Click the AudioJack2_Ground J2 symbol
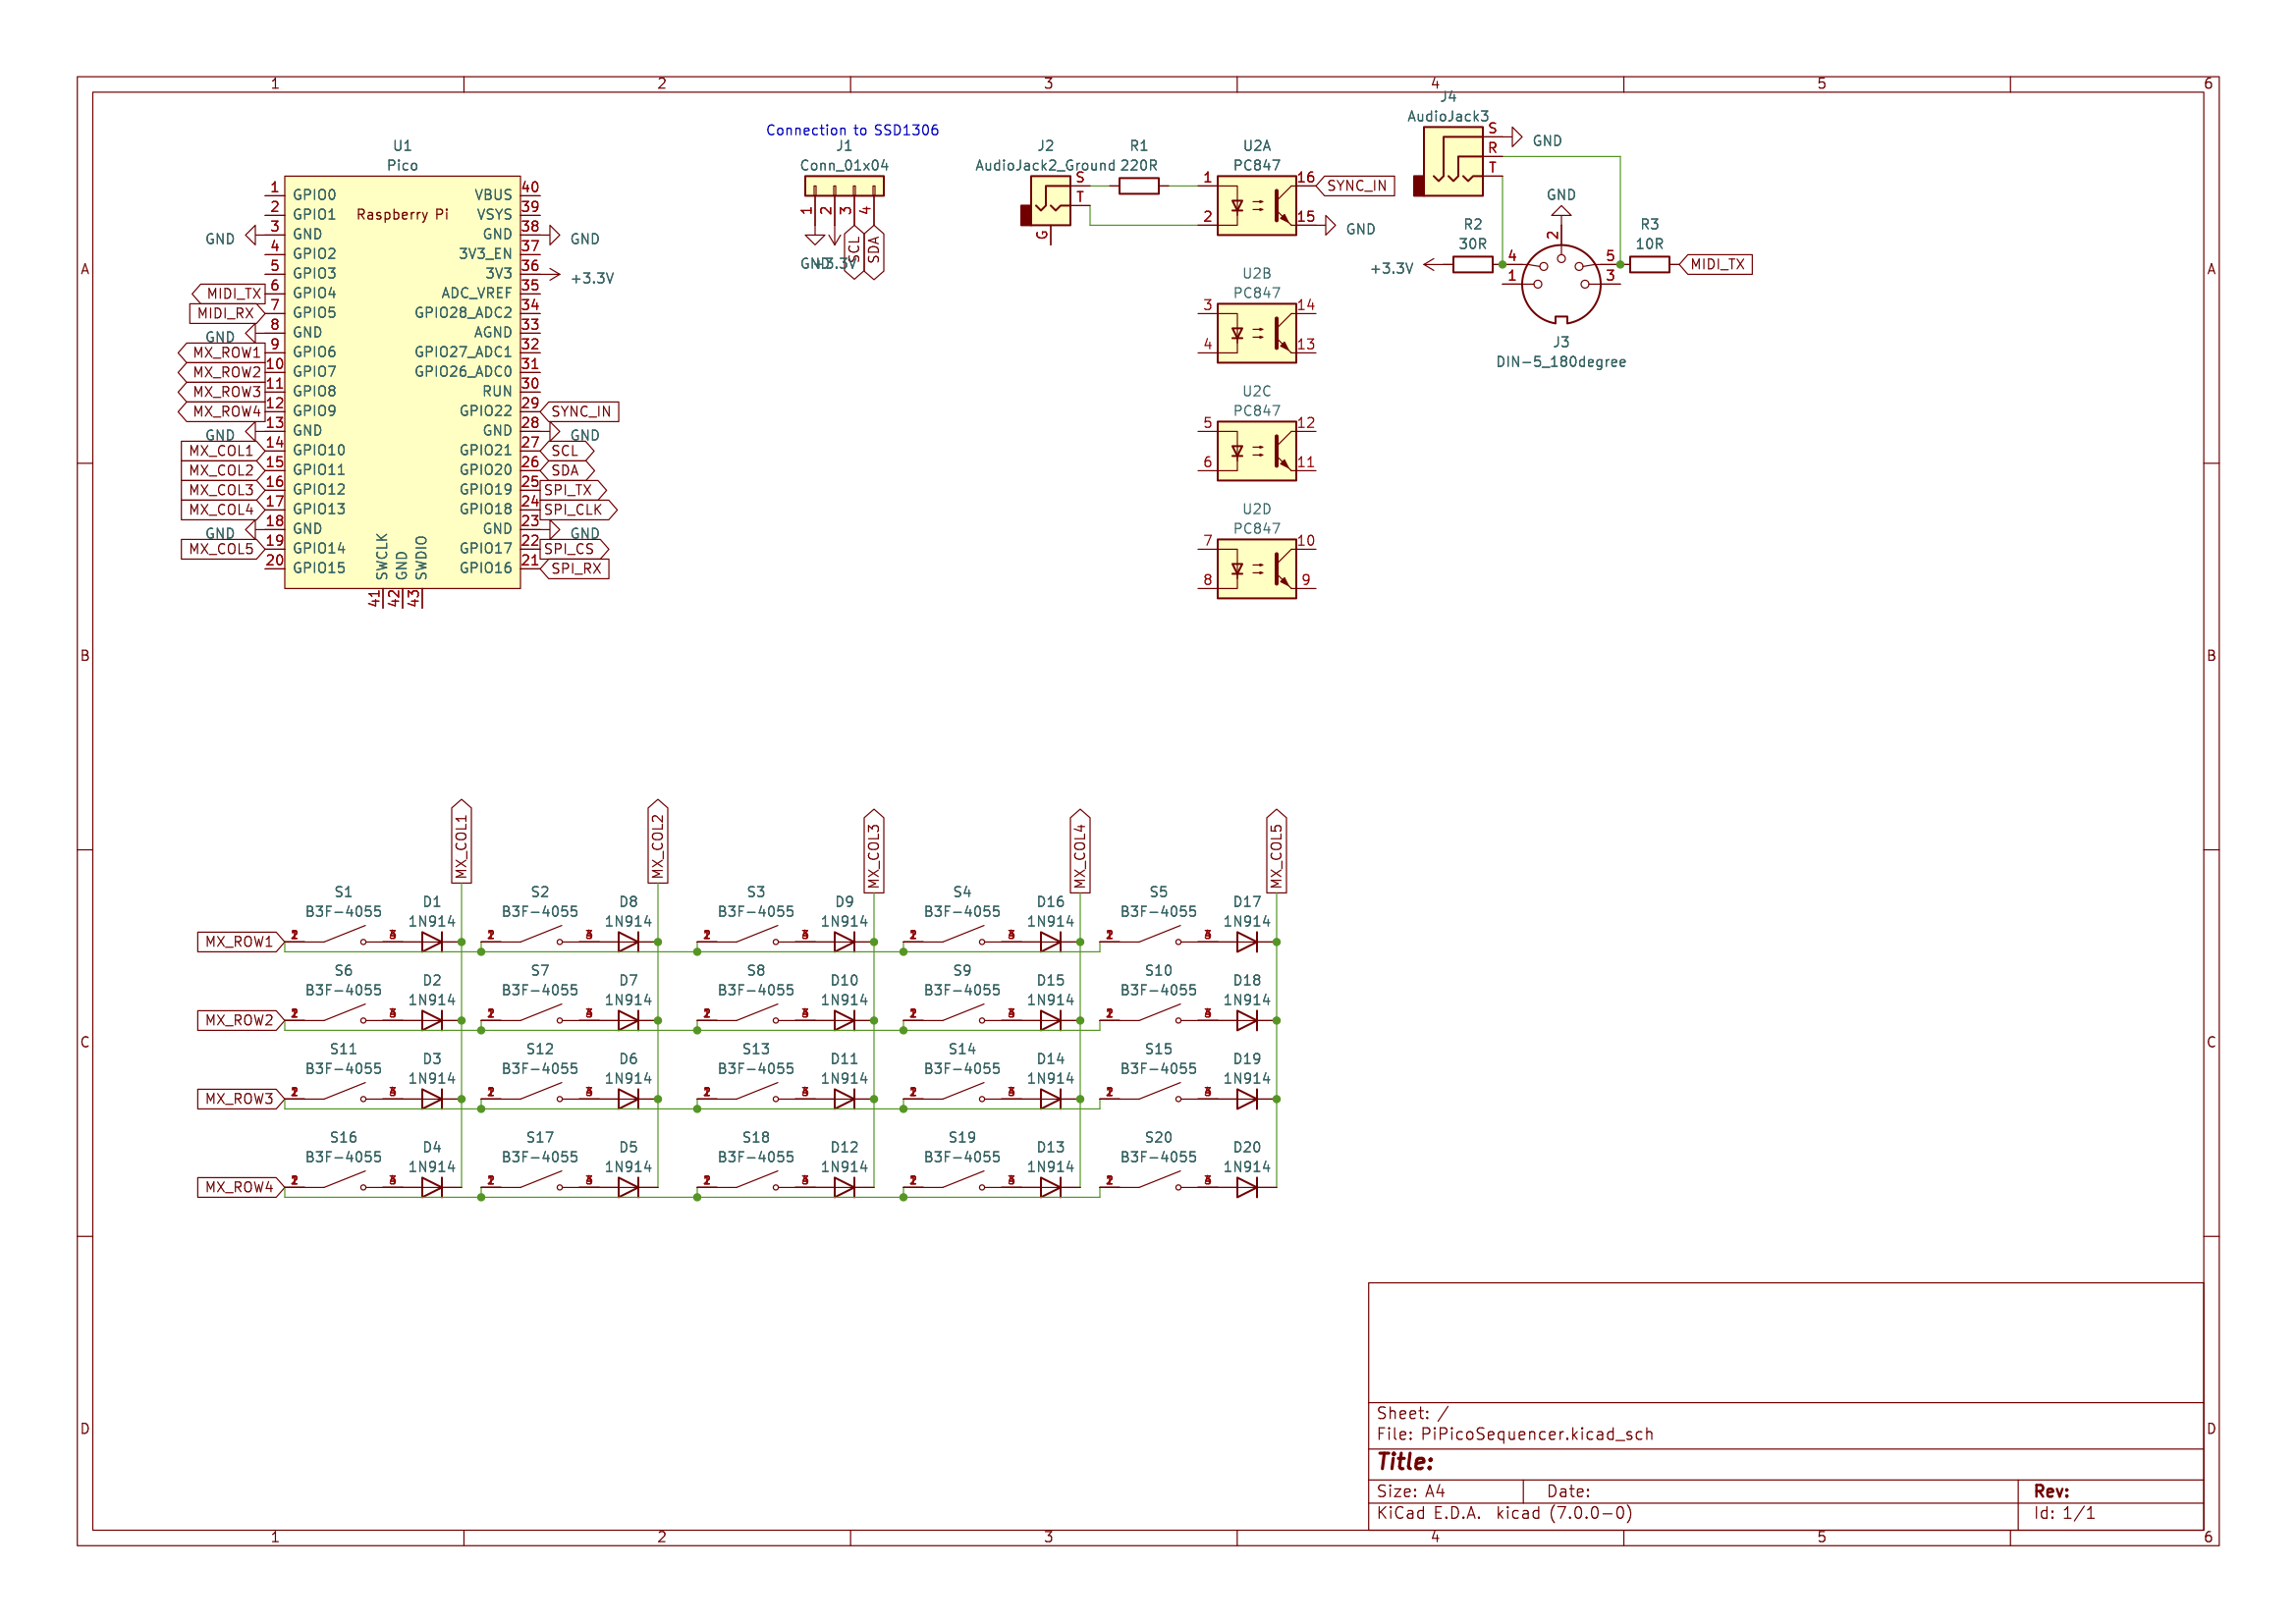The width and height of the screenshot is (2296, 1623). click(x=1049, y=201)
